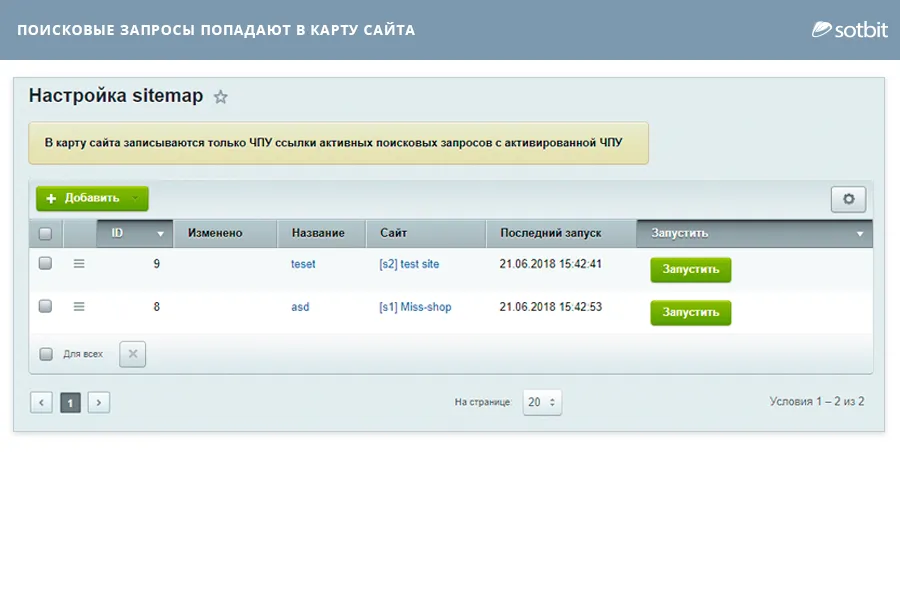The image size is (900, 600).
Task: Click the delete X button beside Для всех
Action: (x=133, y=354)
